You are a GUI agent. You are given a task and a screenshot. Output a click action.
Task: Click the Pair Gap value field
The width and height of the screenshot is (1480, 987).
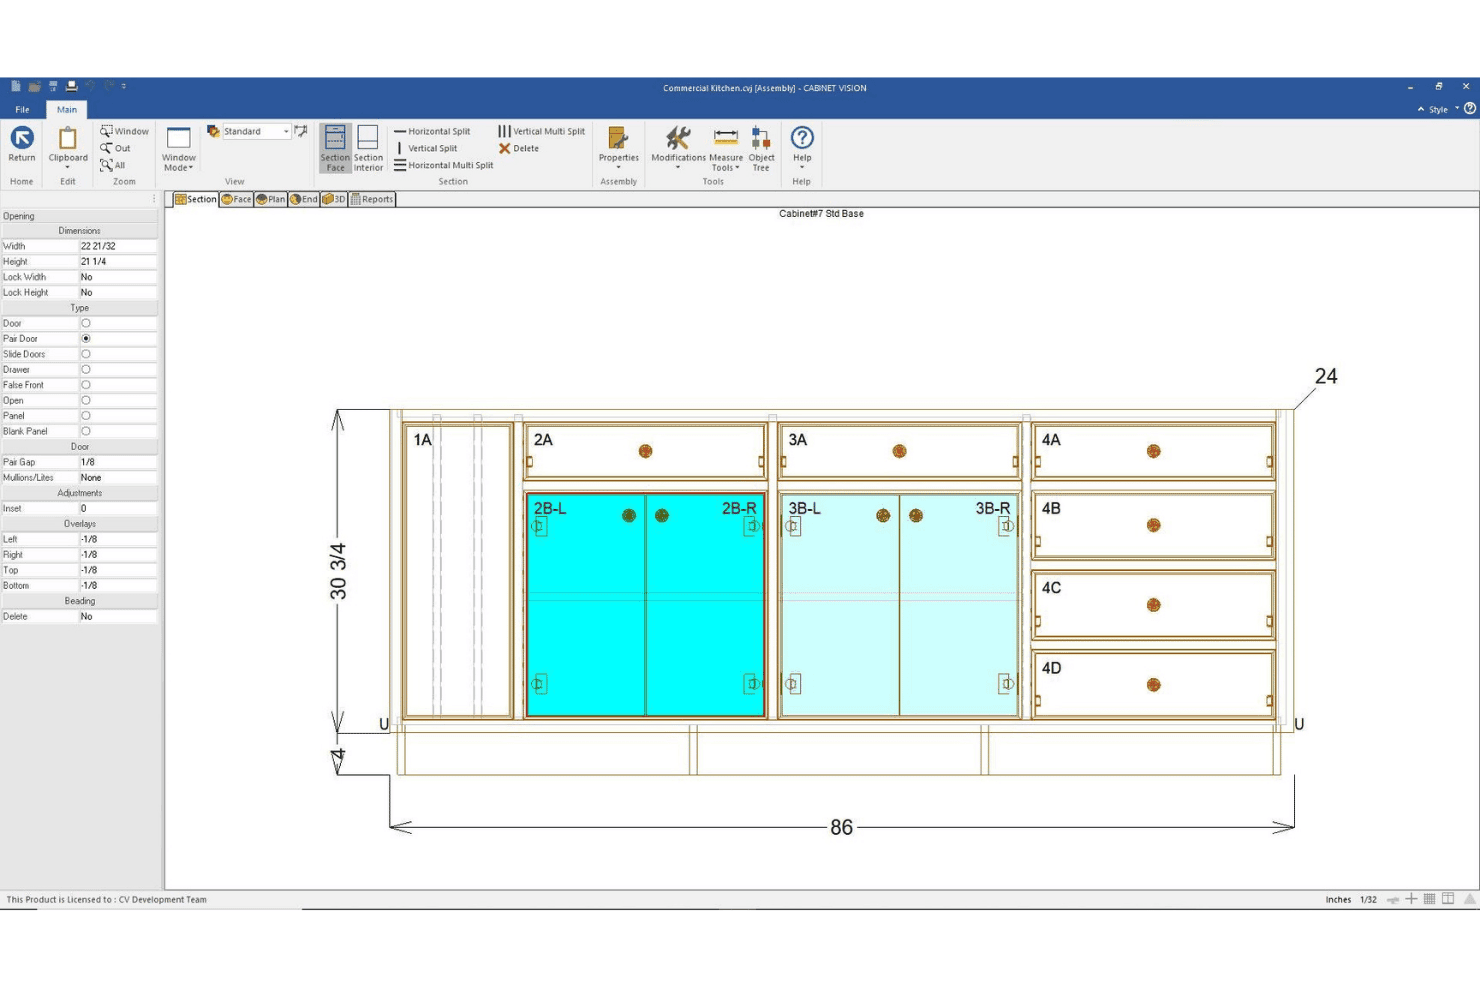(x=118, y=462)
